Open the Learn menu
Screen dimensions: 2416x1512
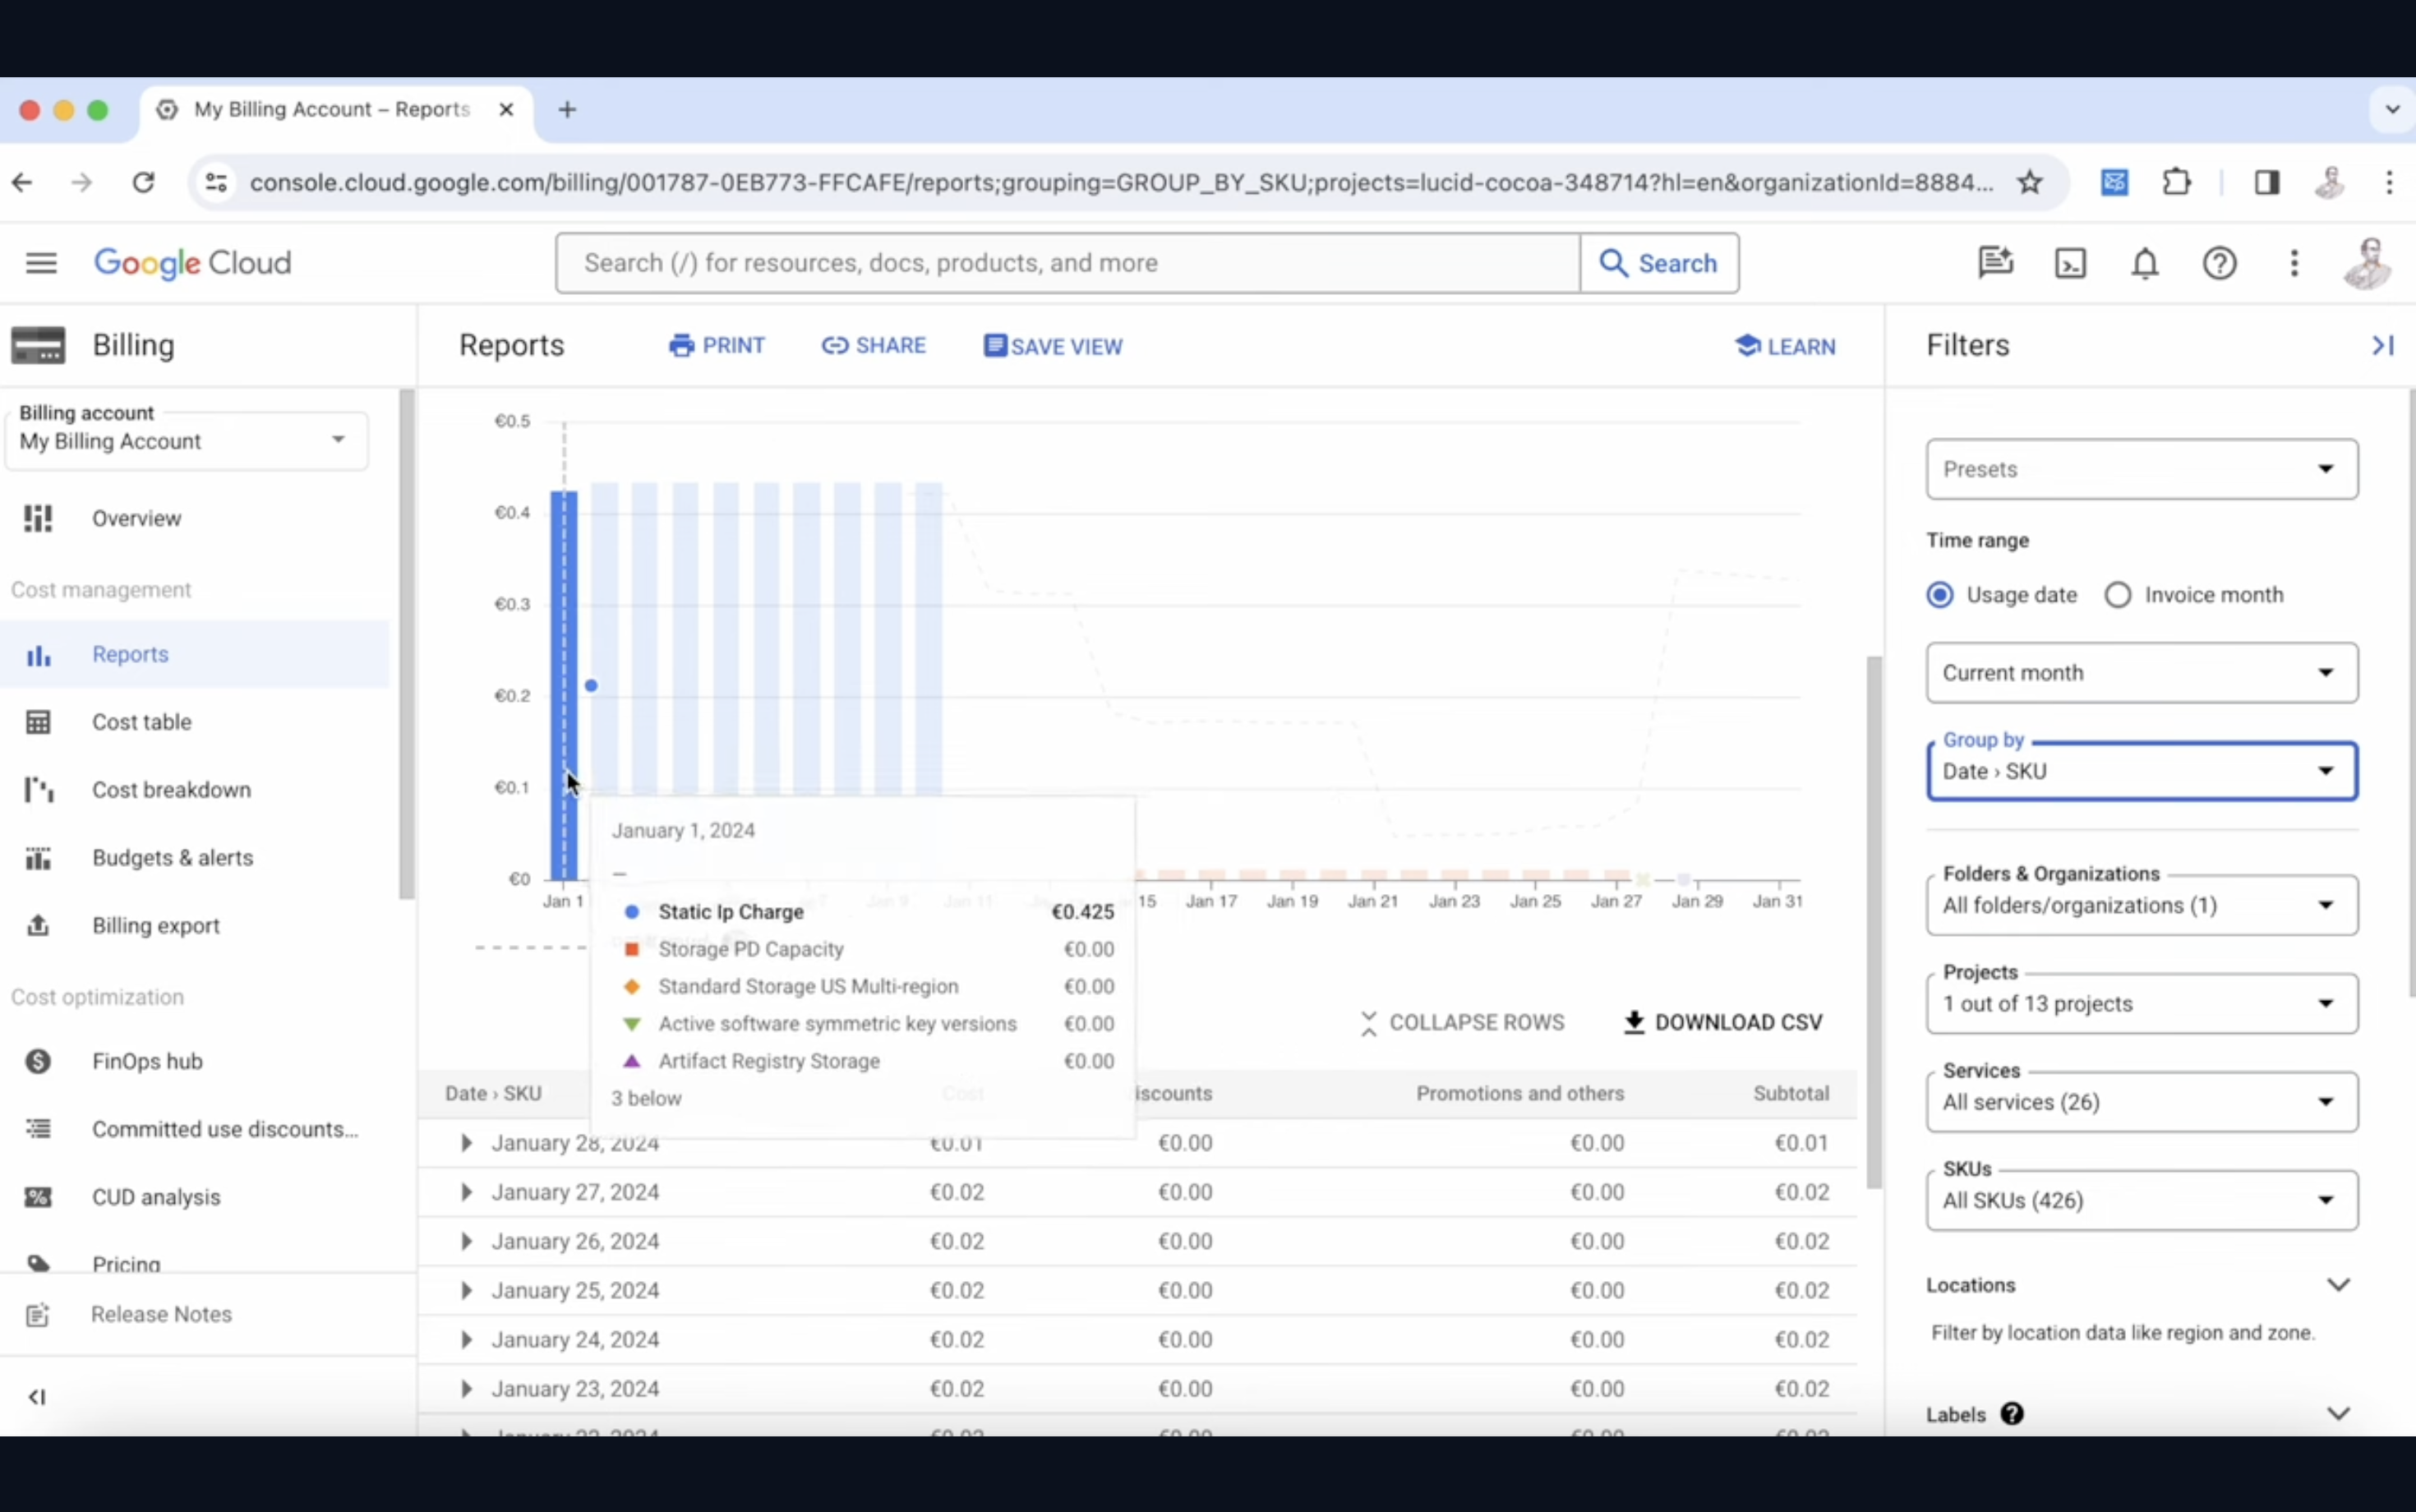[x=1787, y=345]
